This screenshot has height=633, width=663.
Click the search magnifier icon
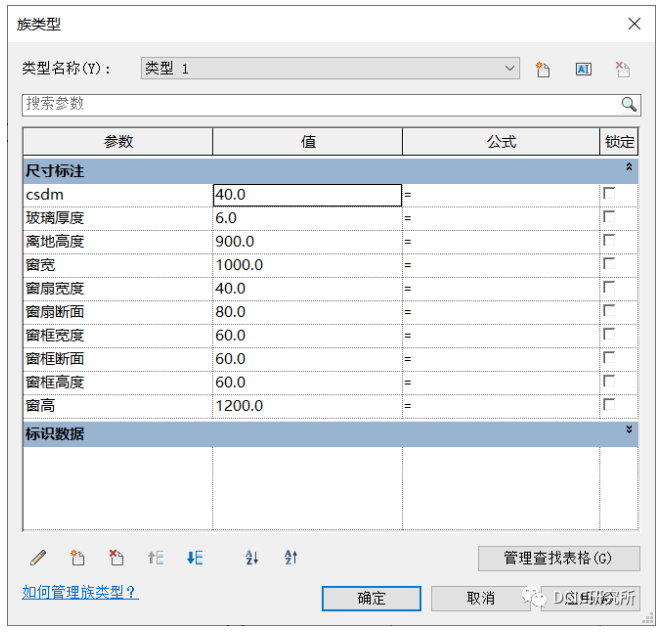629,104
